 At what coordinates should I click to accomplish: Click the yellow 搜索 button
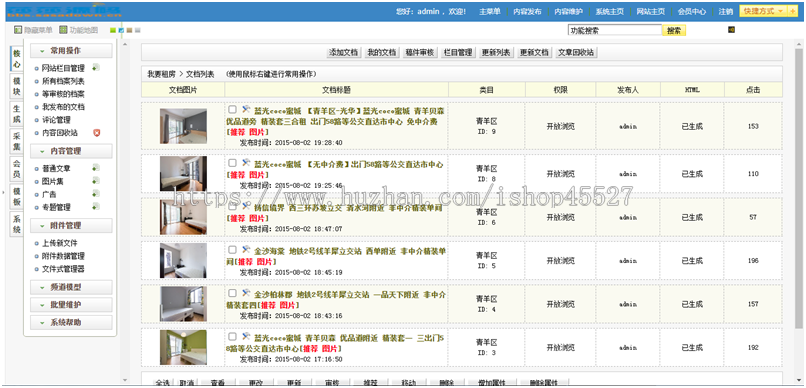click(x=674, y=30)
